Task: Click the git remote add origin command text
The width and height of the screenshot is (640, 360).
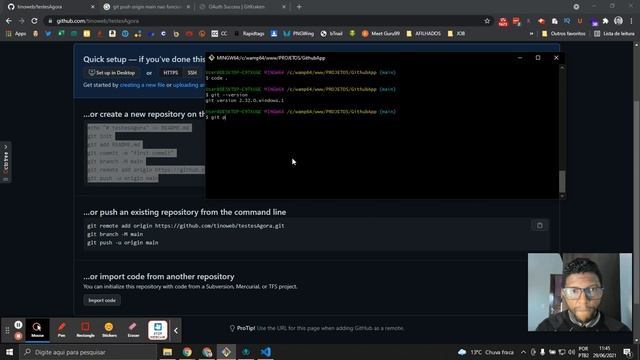Action: (x=185, y=226)
